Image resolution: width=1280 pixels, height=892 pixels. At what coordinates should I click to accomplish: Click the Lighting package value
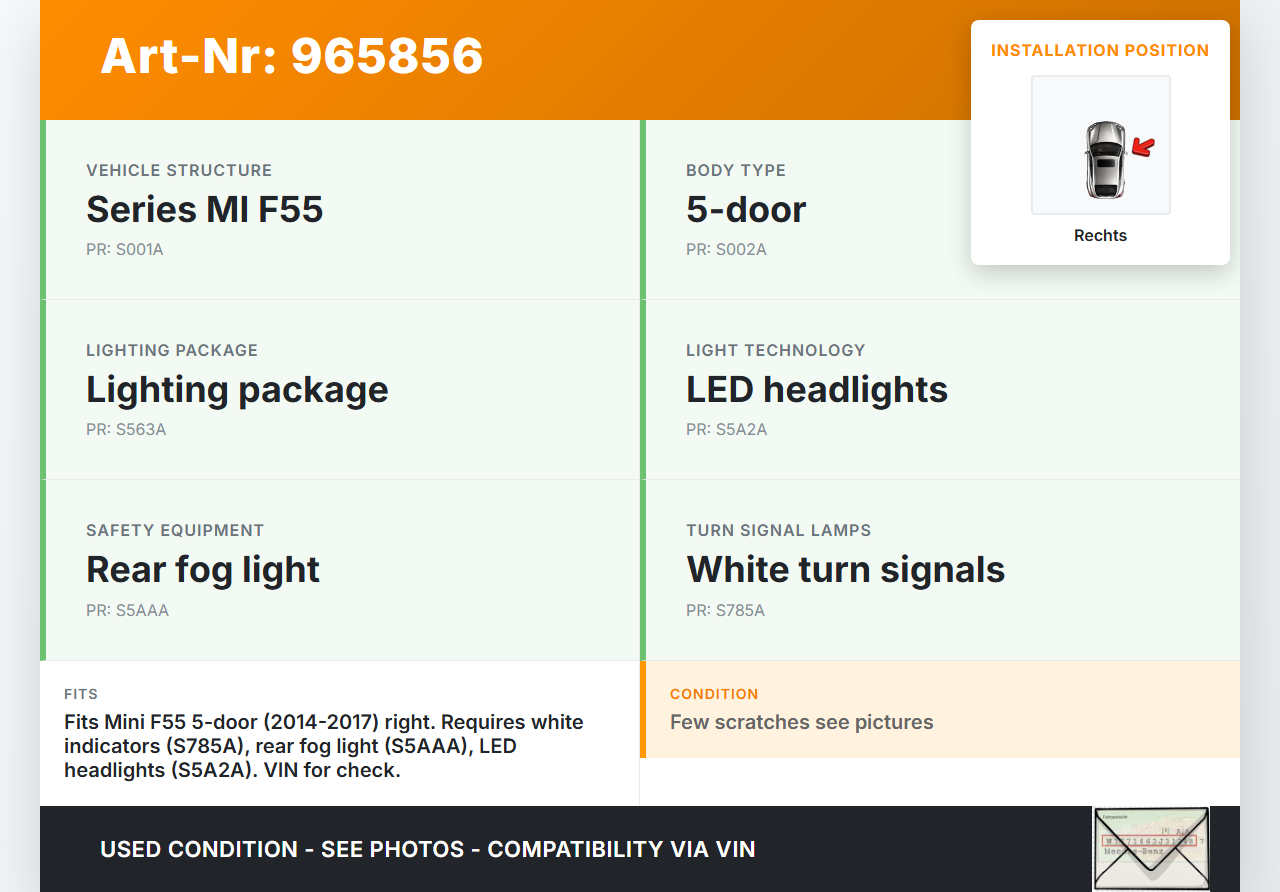point(237,390)
